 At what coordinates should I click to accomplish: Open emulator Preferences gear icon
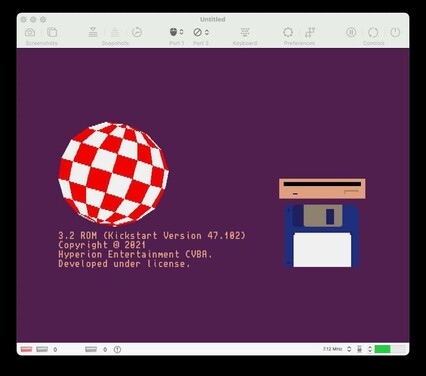(x=288, y=32)
